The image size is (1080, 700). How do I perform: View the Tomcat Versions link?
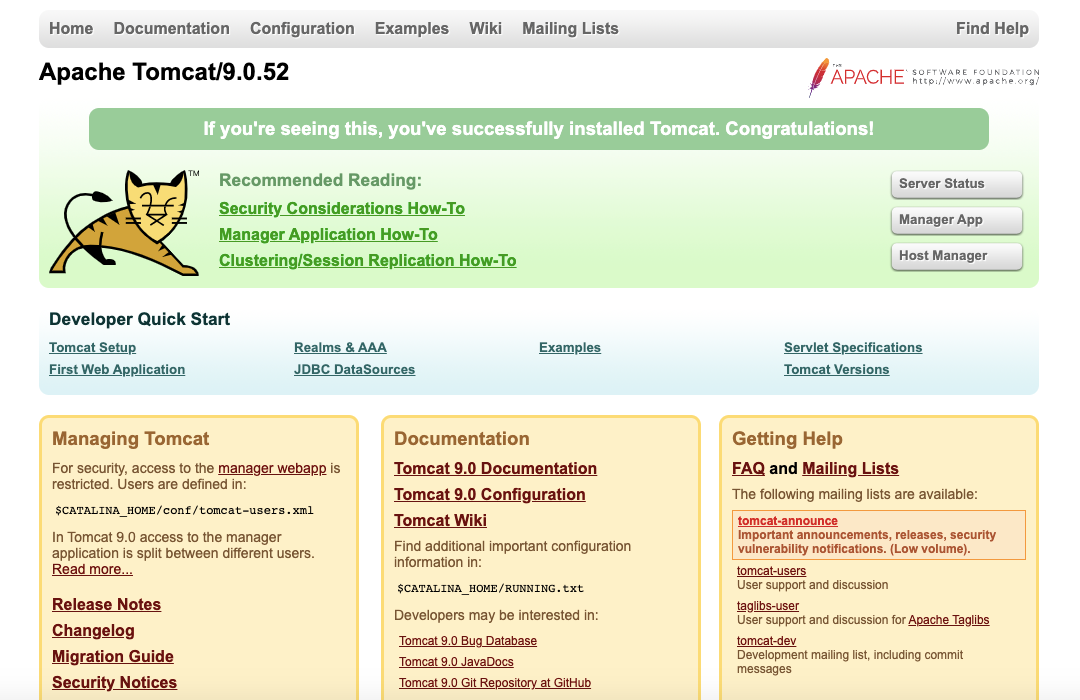tap(836, 369)
